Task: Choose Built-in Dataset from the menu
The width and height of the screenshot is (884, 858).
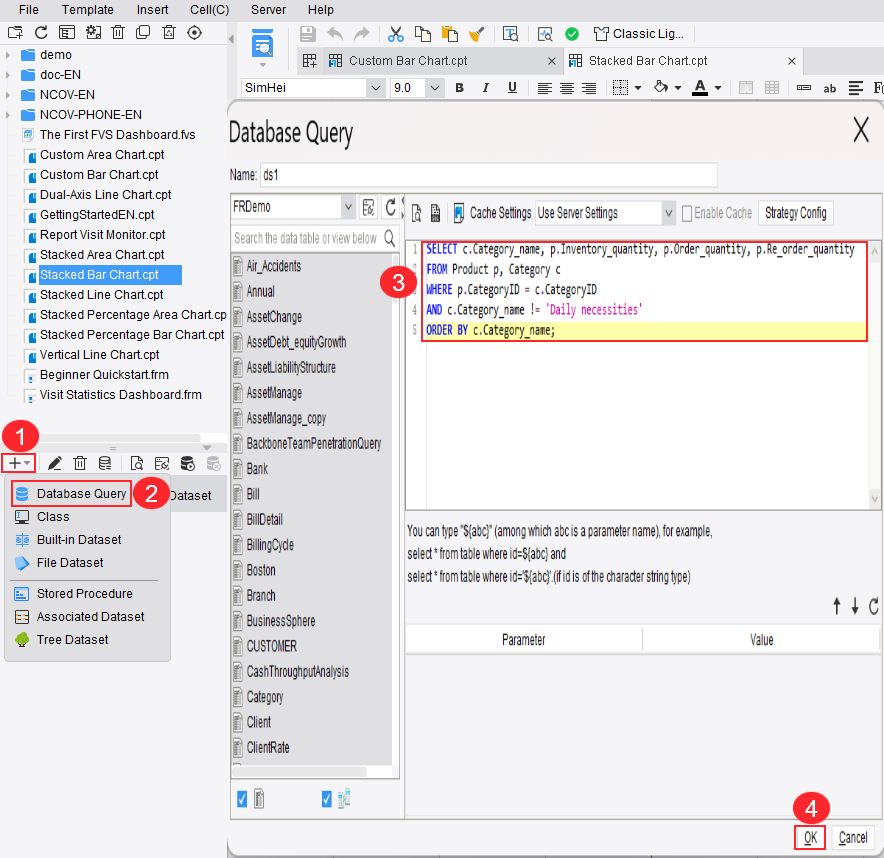Action: pyautogui.click(x=79, y=540)
